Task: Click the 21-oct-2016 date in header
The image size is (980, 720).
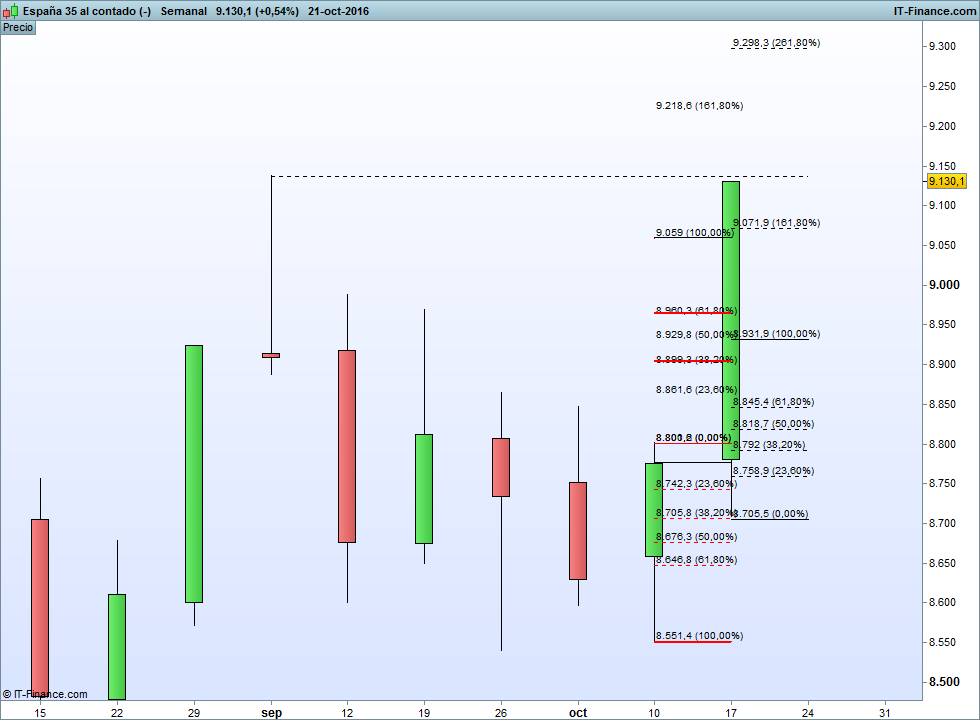Action: (x=338, y=11)
